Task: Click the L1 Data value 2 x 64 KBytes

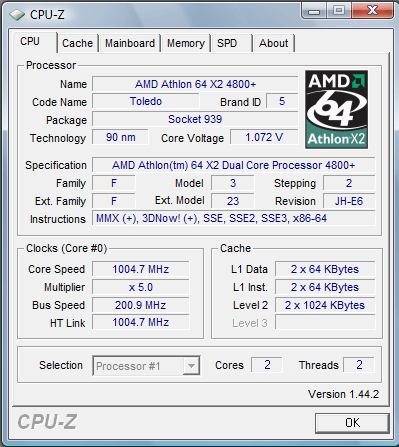Action: tap(325, 269)
